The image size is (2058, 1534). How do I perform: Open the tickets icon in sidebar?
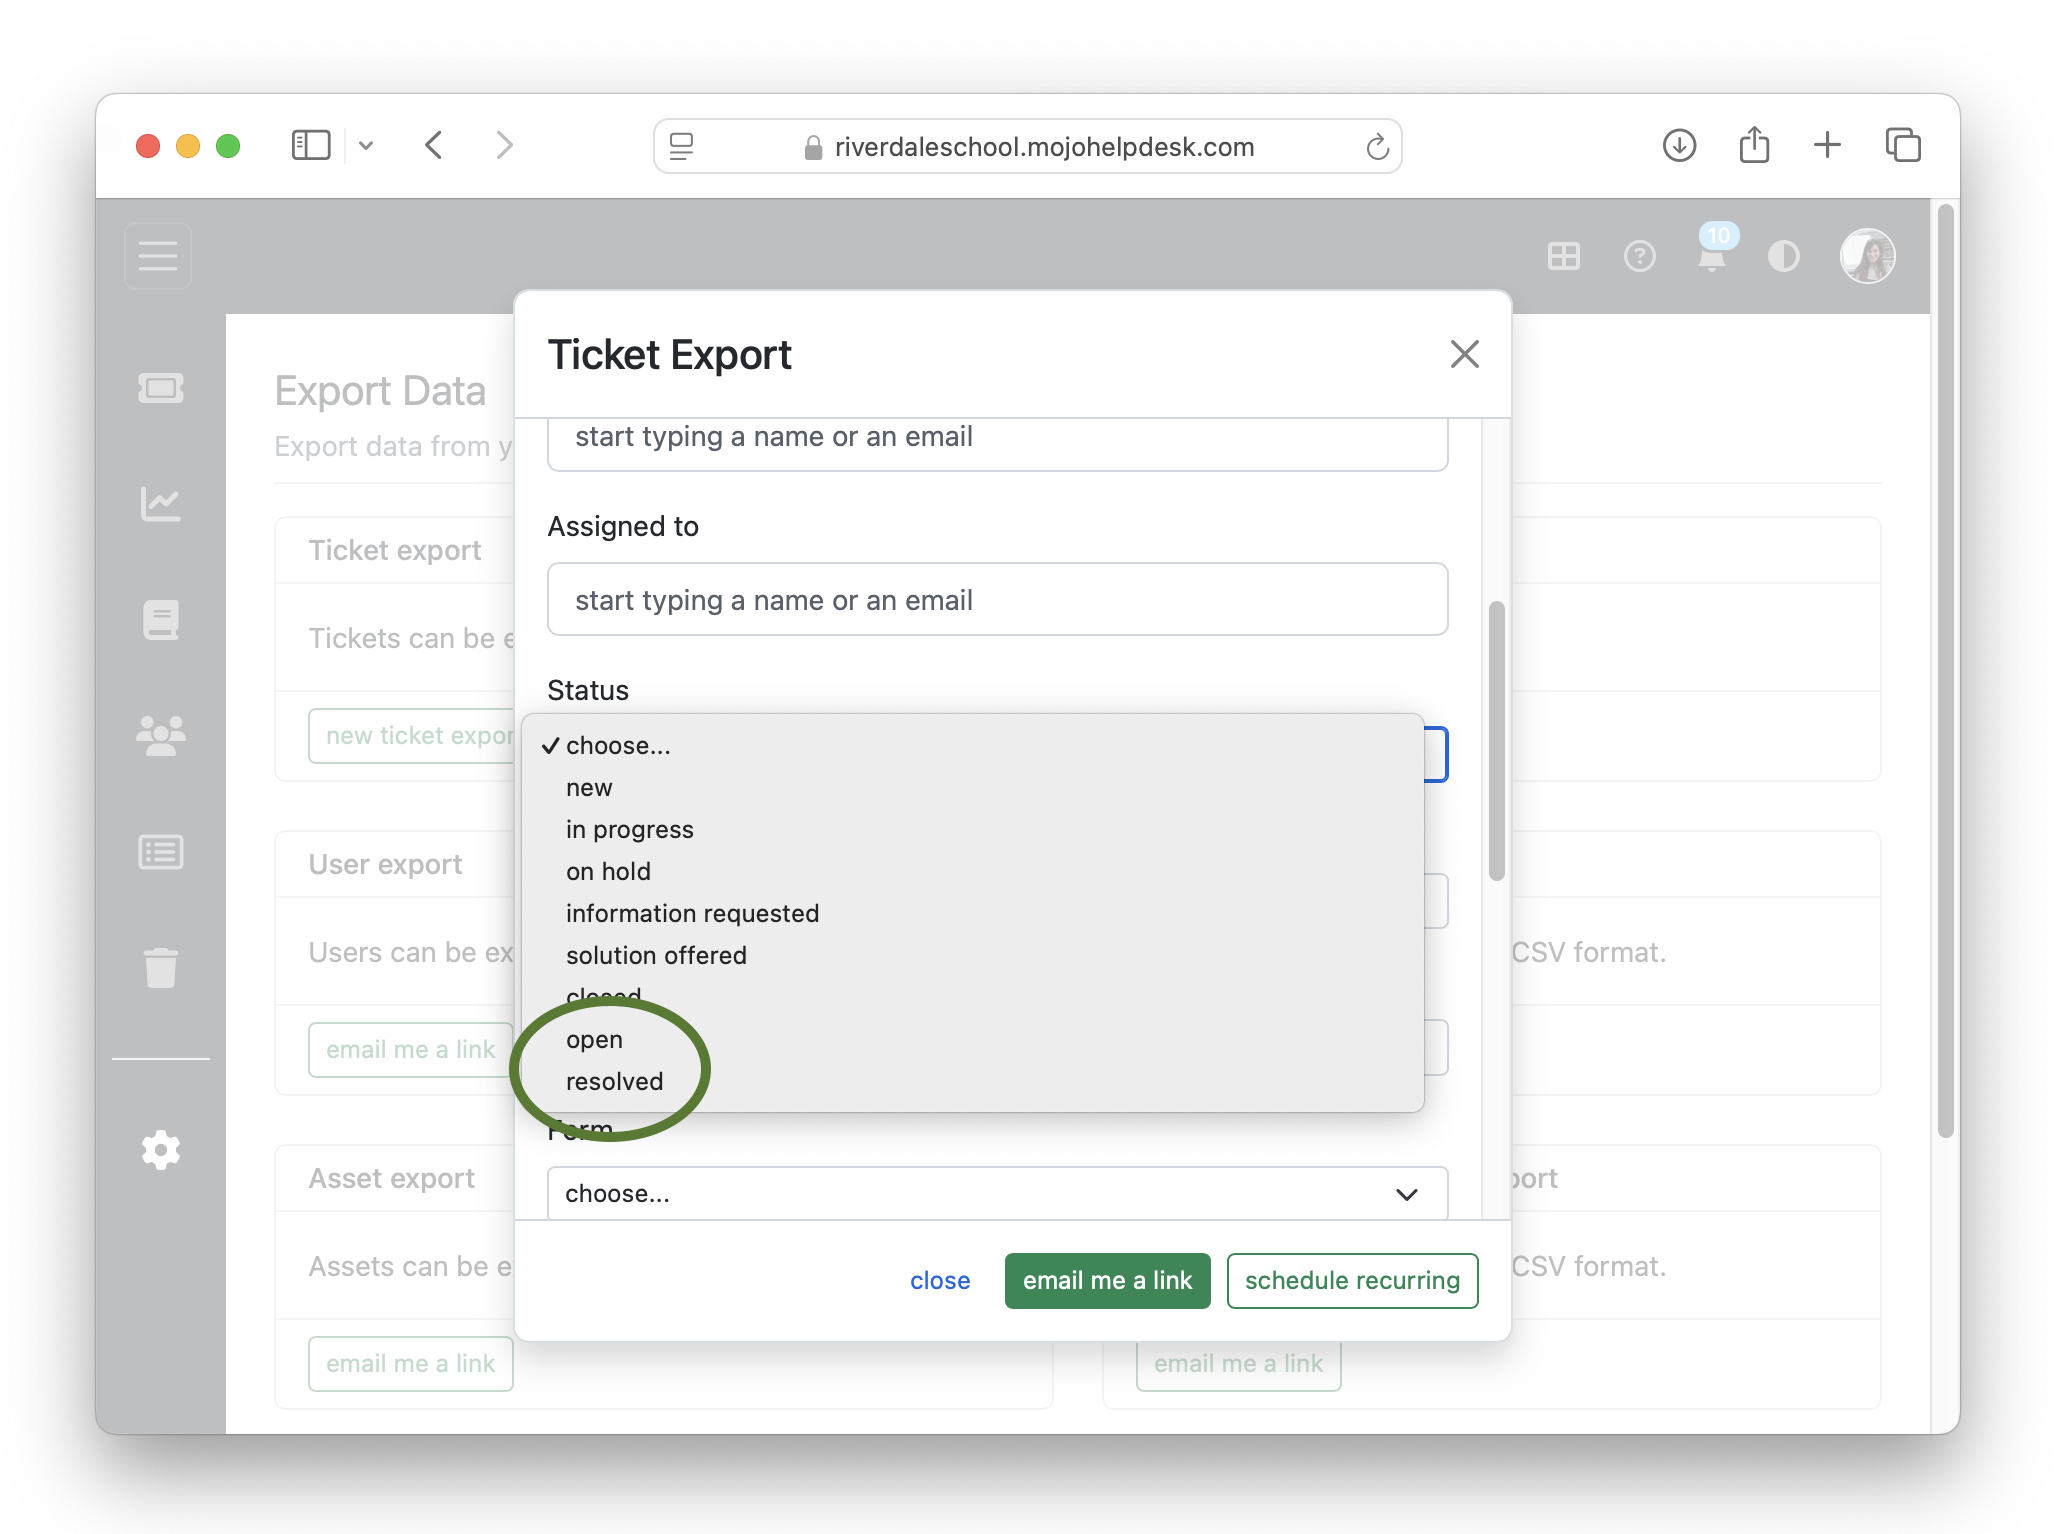coord(160,388)
